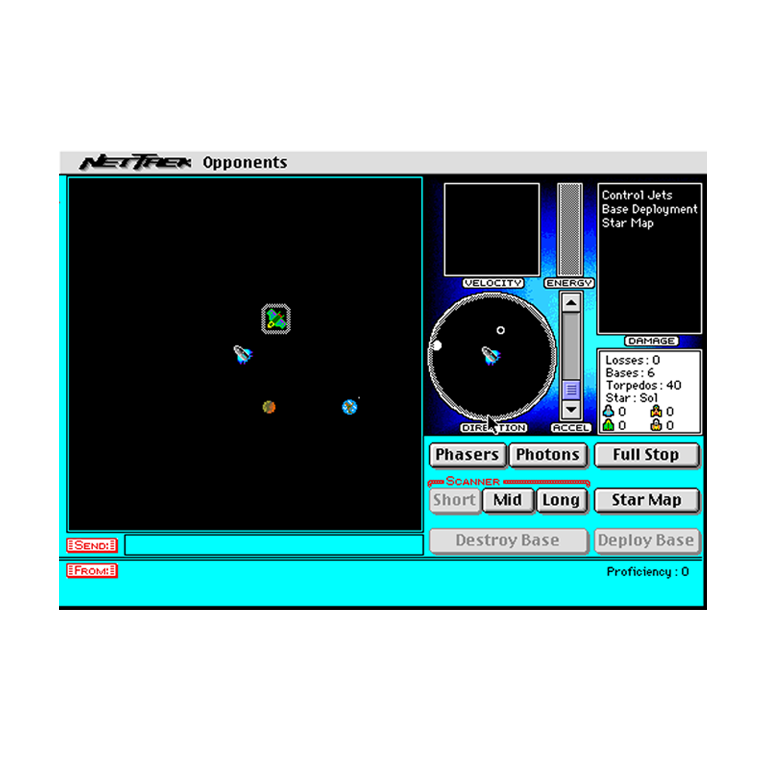
Task: Click the red-yellow winged ship icon
Action: coord(656,412)
